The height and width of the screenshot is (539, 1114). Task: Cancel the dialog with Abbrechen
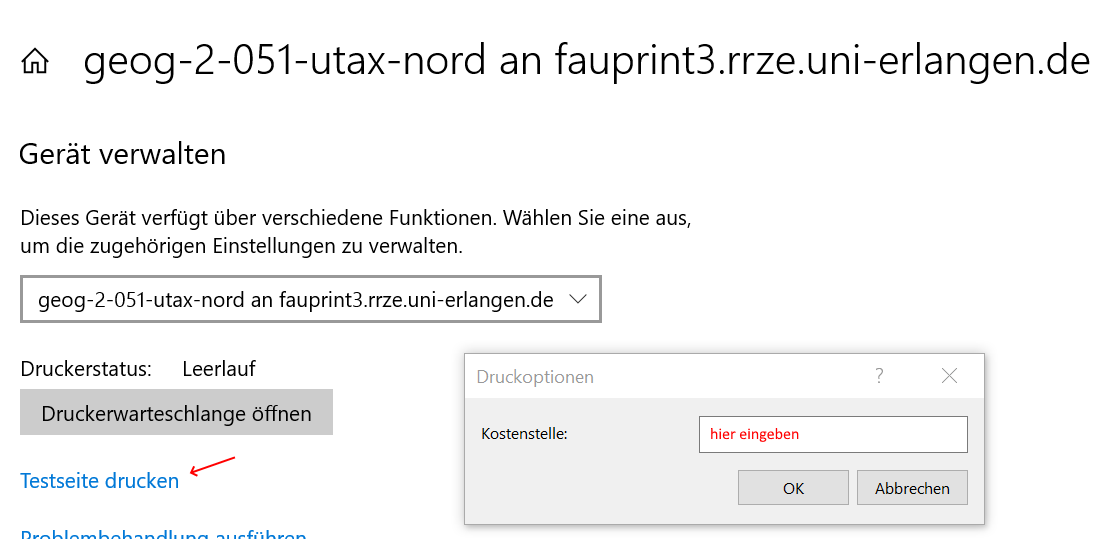click(912, 488)
